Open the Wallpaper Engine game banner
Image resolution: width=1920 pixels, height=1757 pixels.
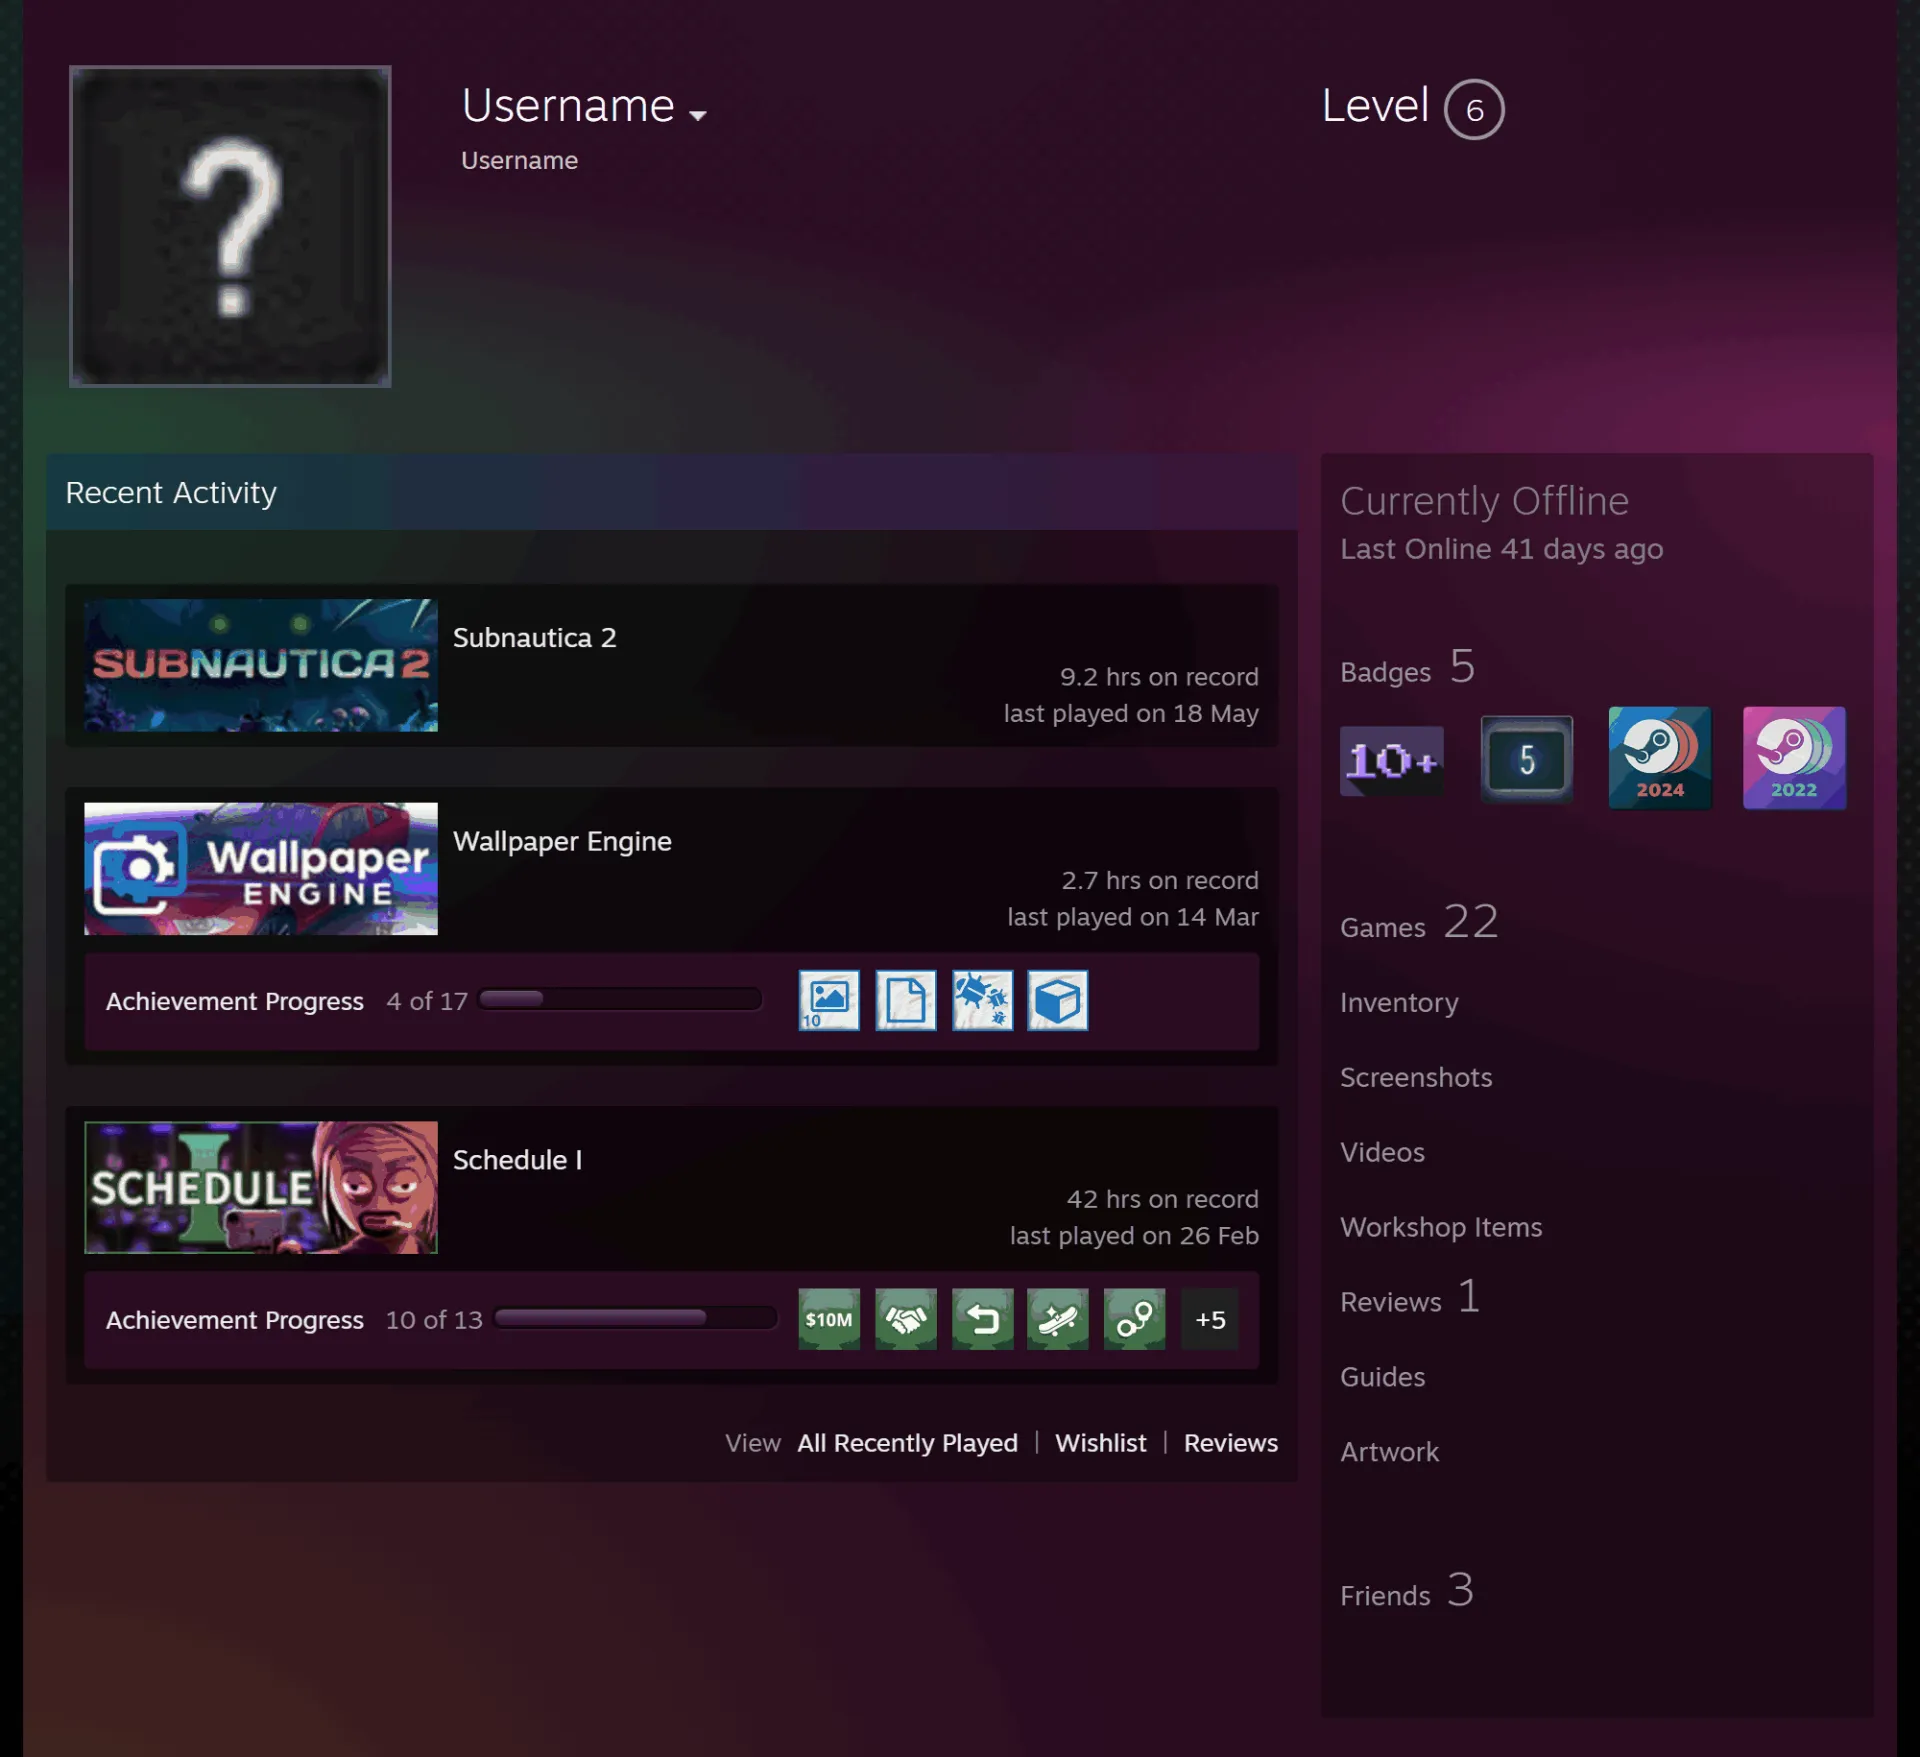point(261,868)
